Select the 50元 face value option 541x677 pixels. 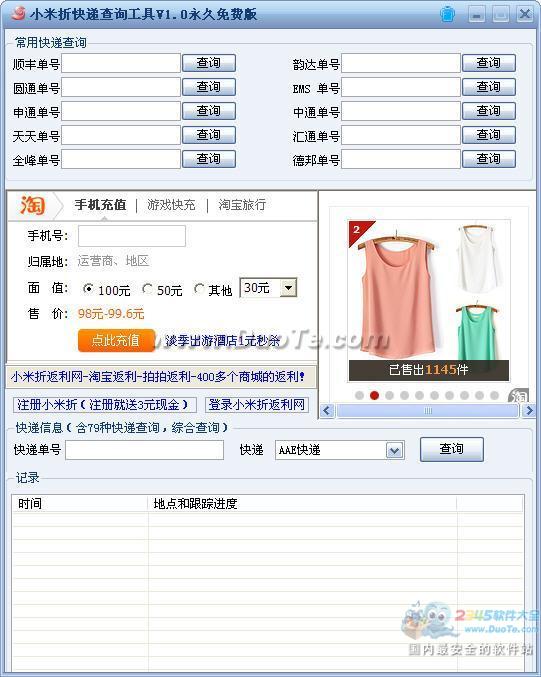click(147, 288)
